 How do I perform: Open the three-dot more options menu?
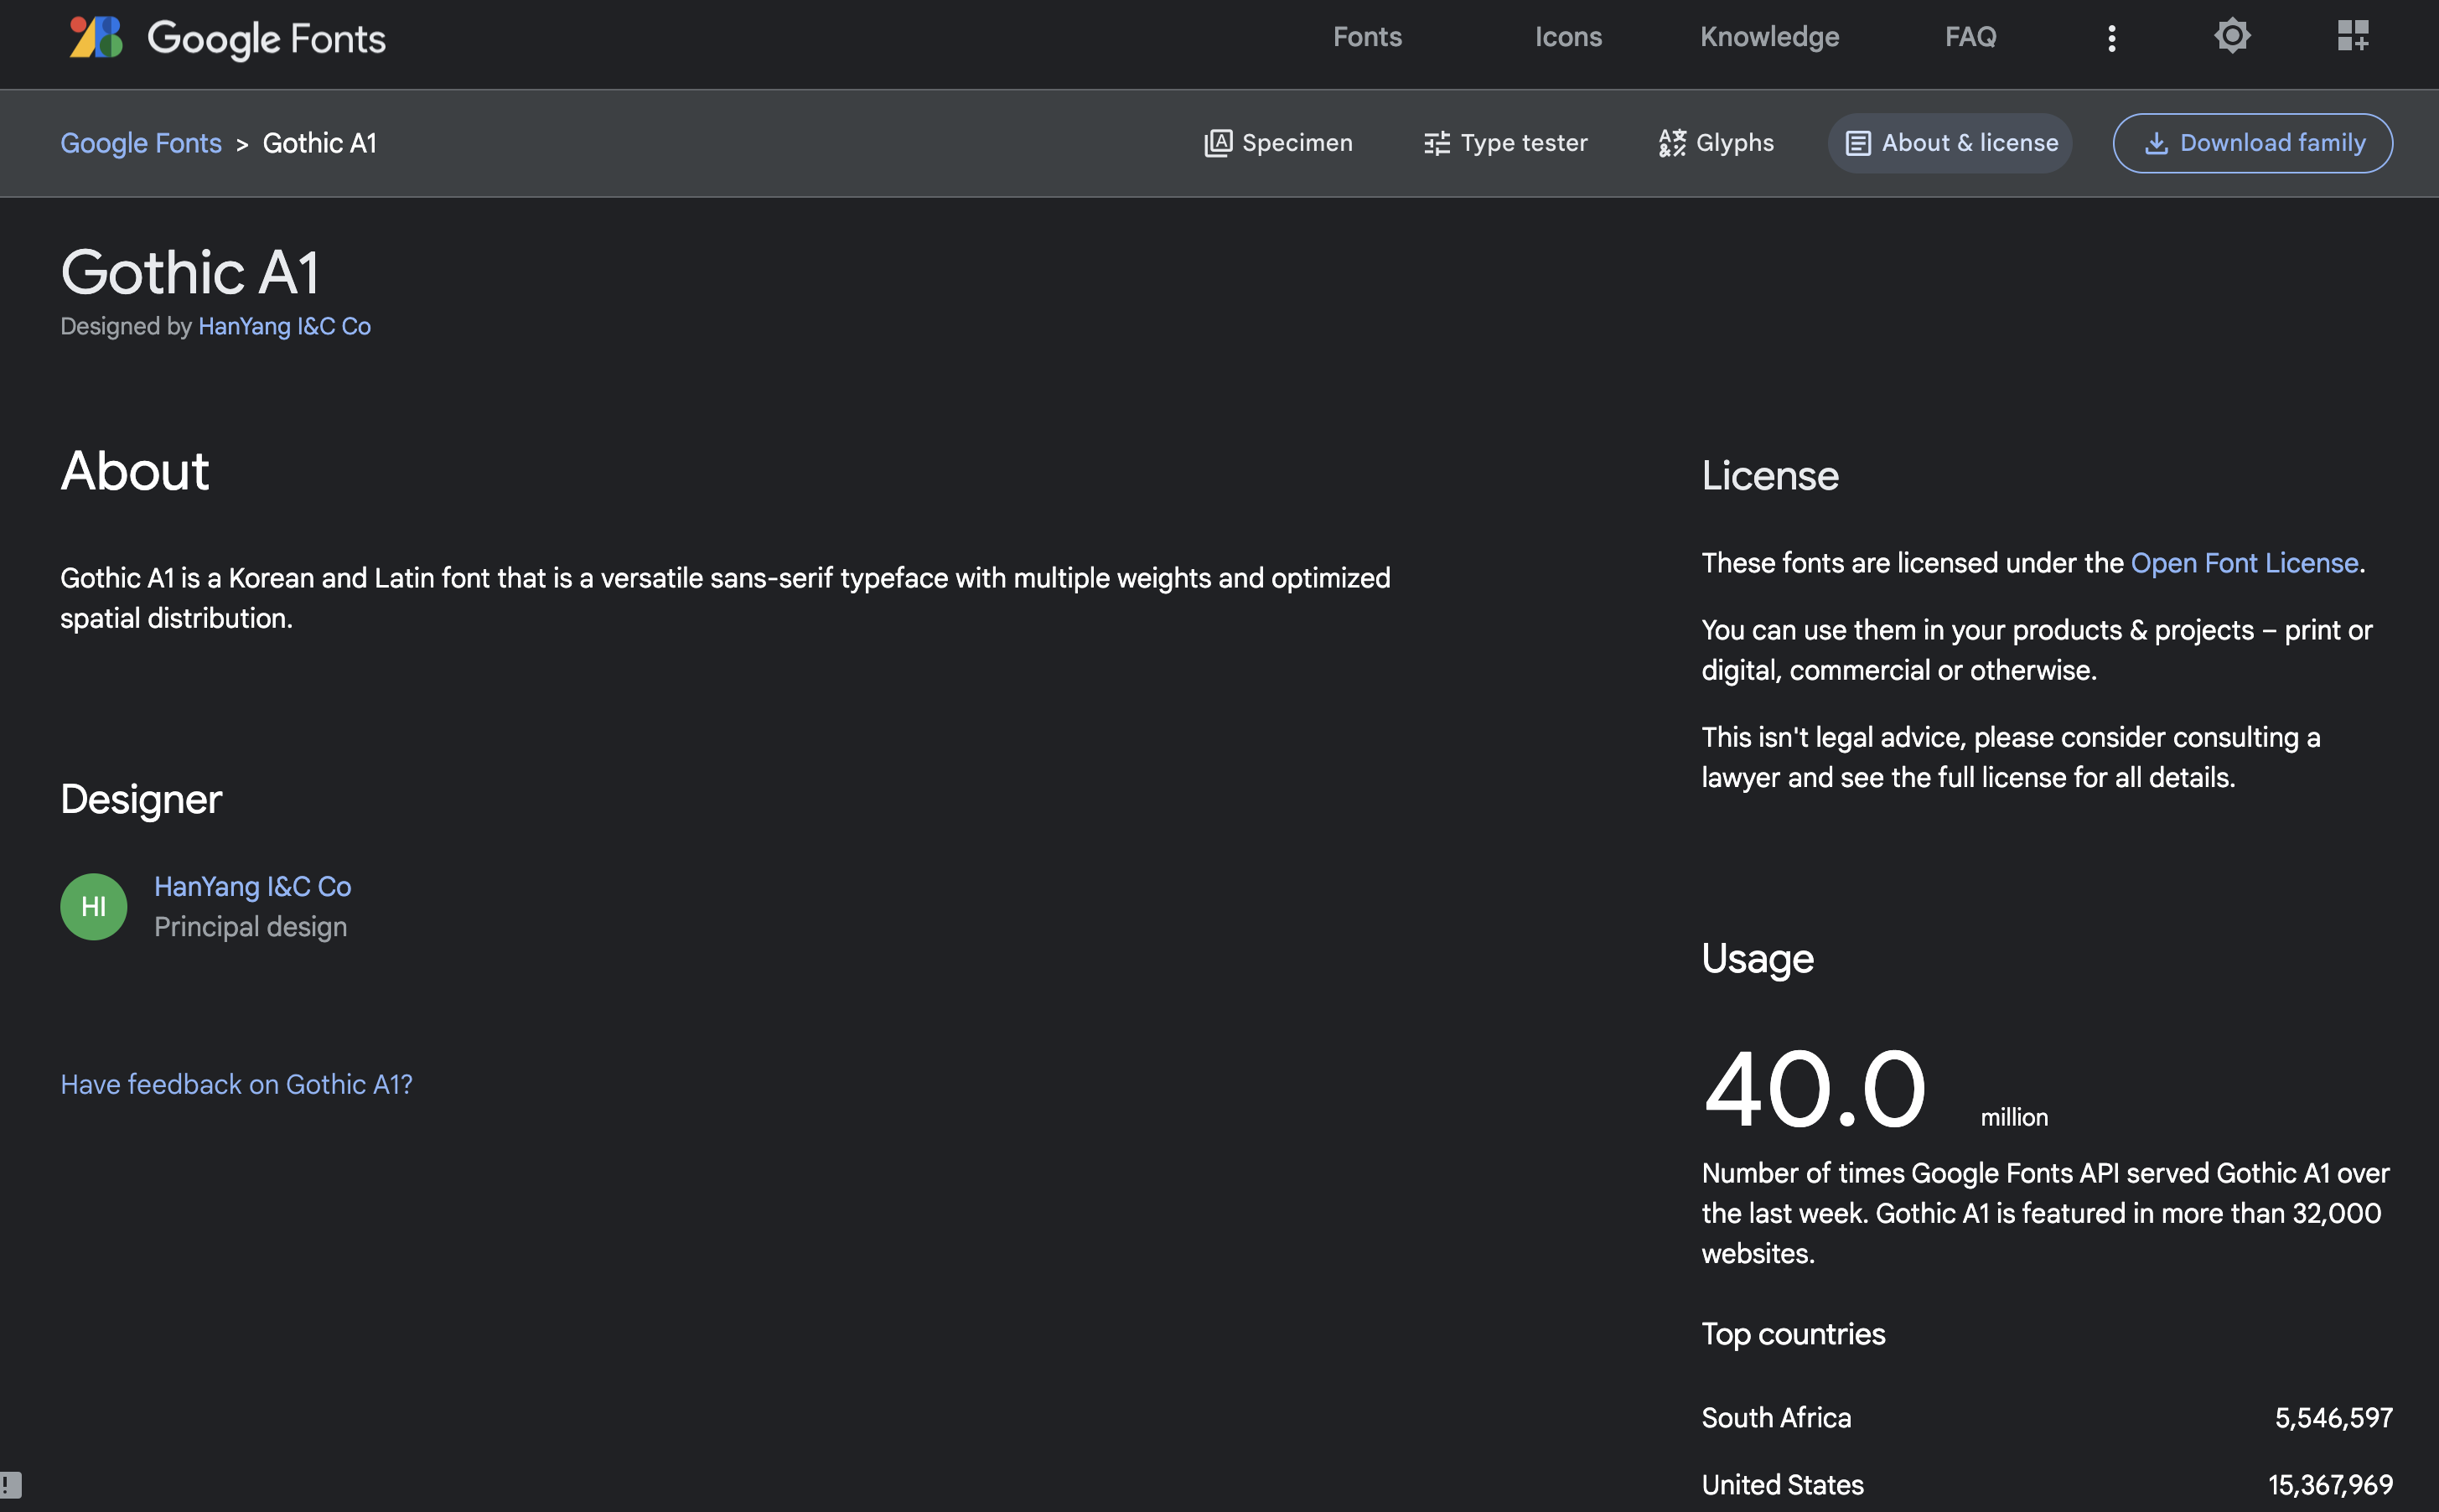click(2111, 38)
